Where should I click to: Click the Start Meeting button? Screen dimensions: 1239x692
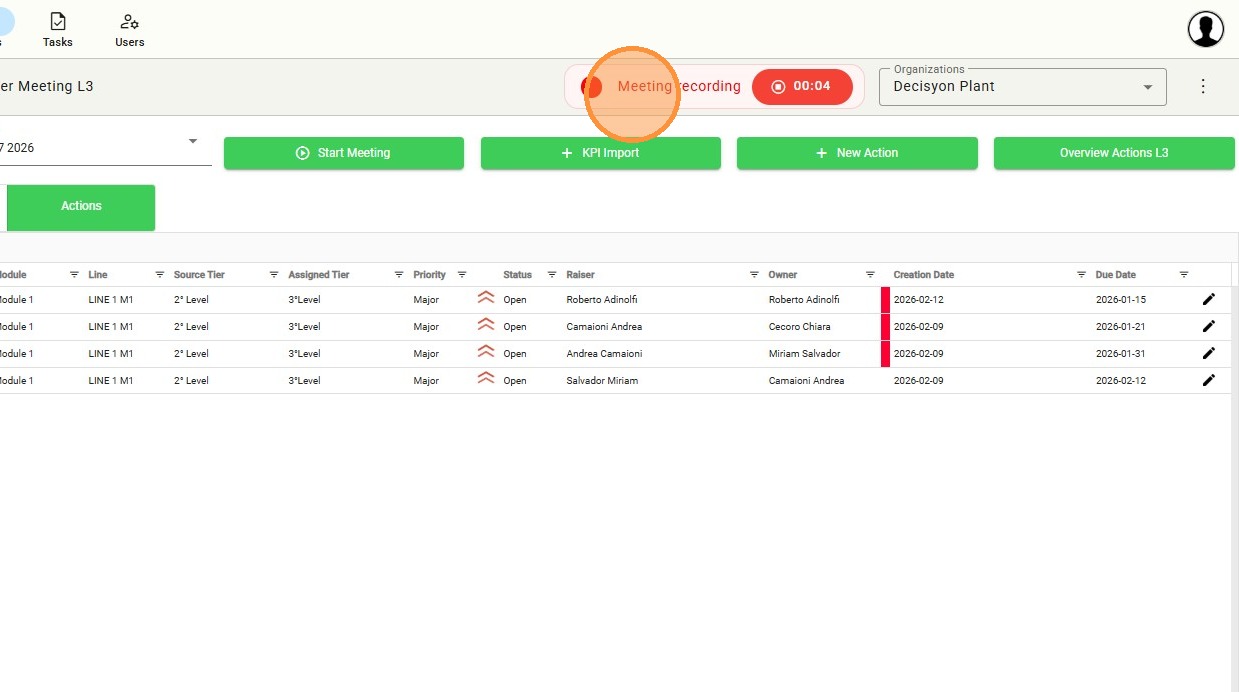coord(343,153)
